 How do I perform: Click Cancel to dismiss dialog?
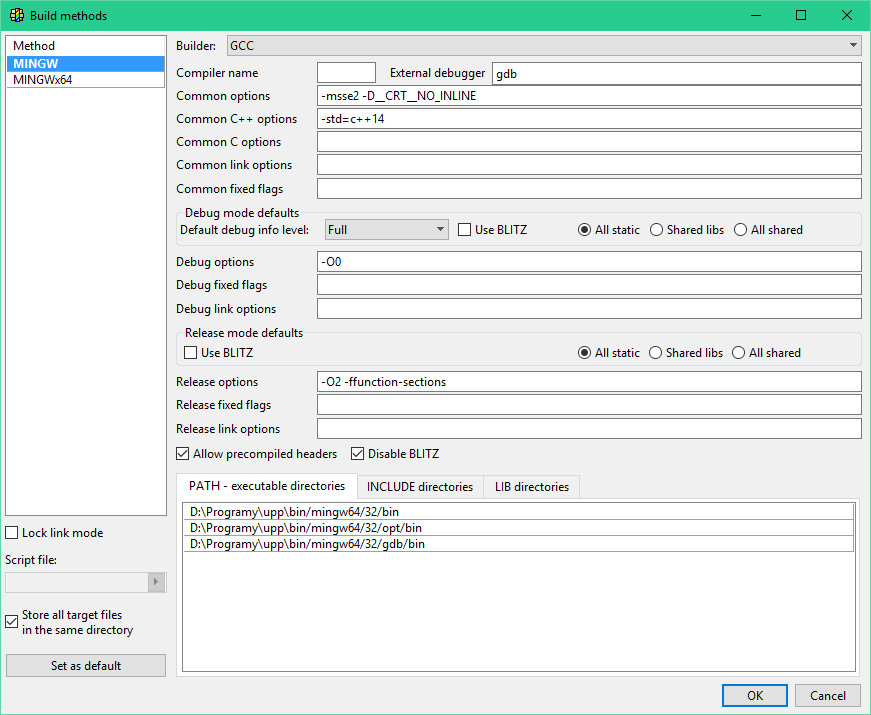(827, 696)
